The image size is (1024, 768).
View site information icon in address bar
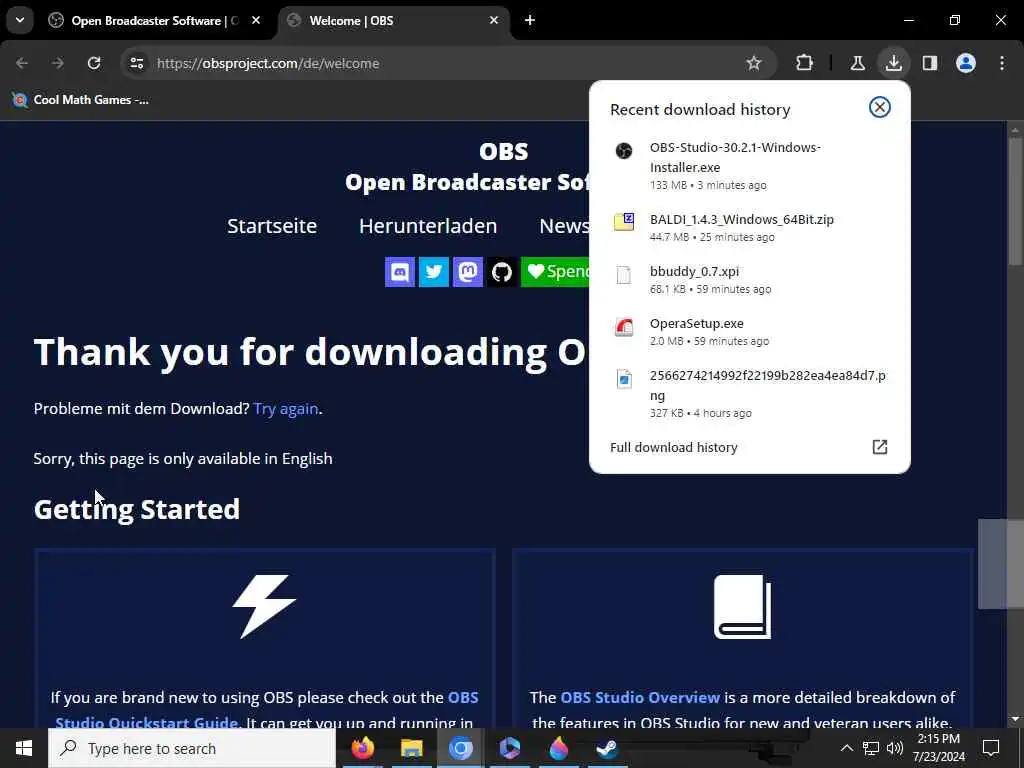pyautogui.click(x=136, y=63)
